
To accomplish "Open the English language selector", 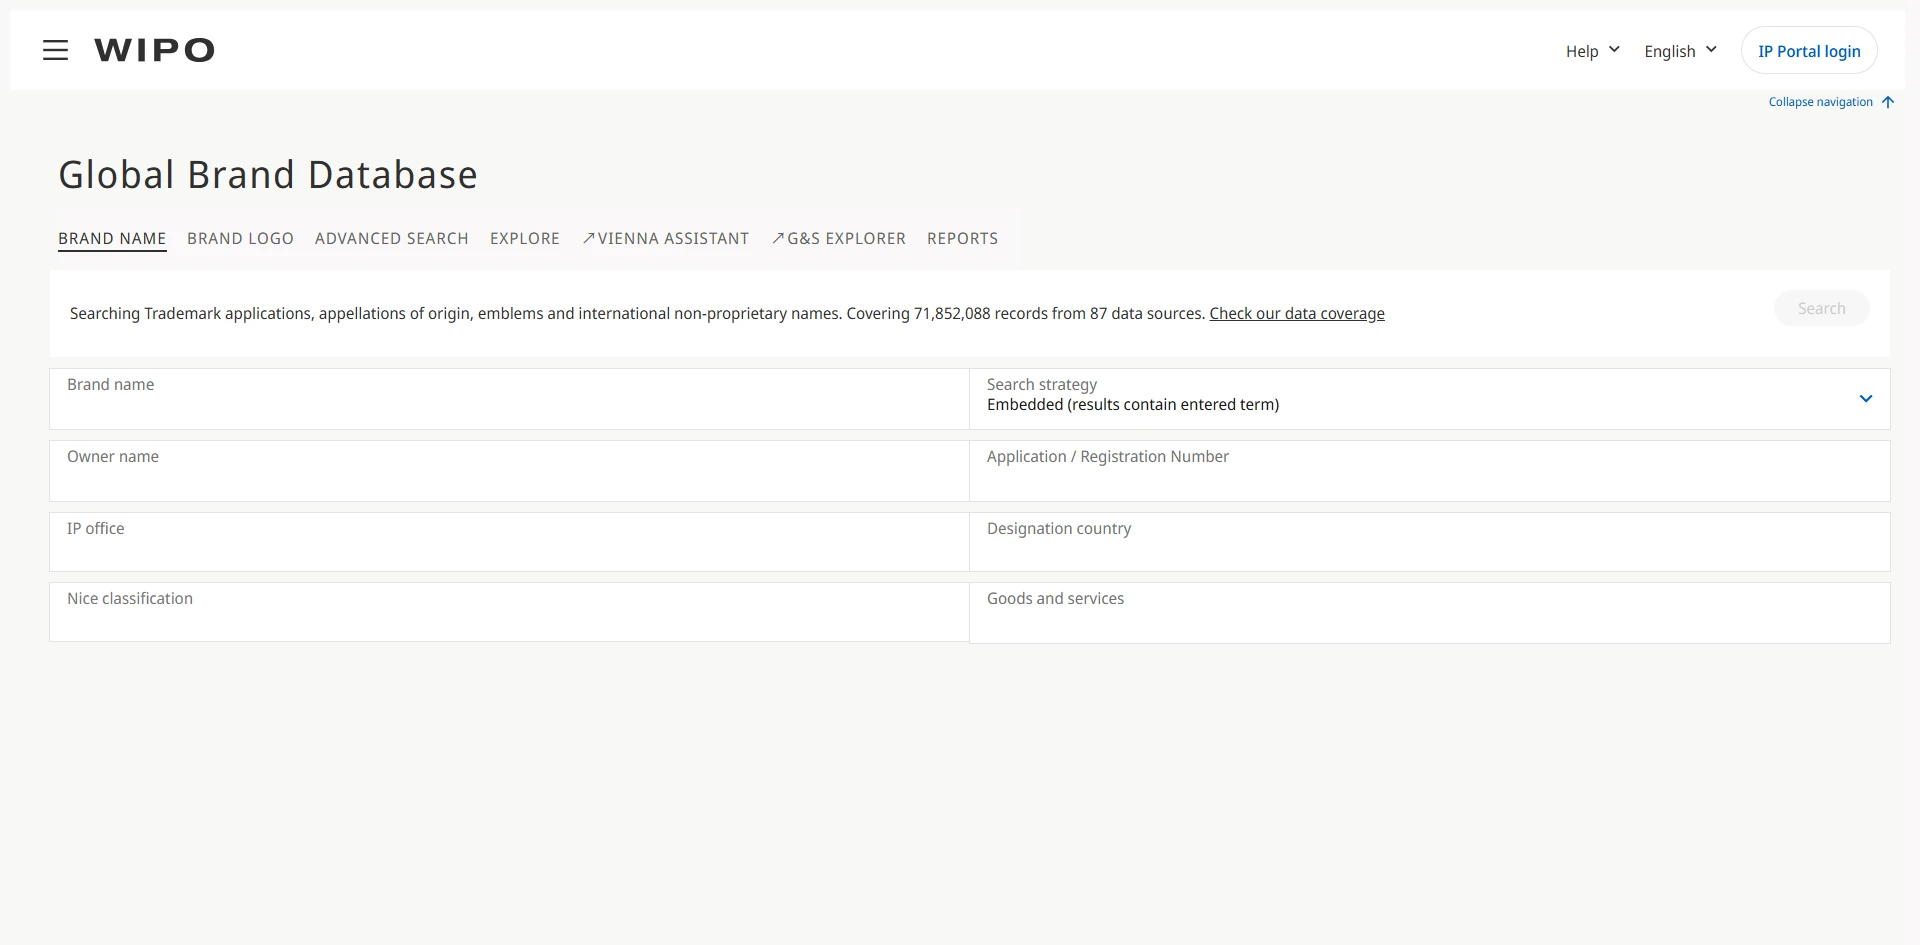I will pyautogui.click(x=1679, y=51).
